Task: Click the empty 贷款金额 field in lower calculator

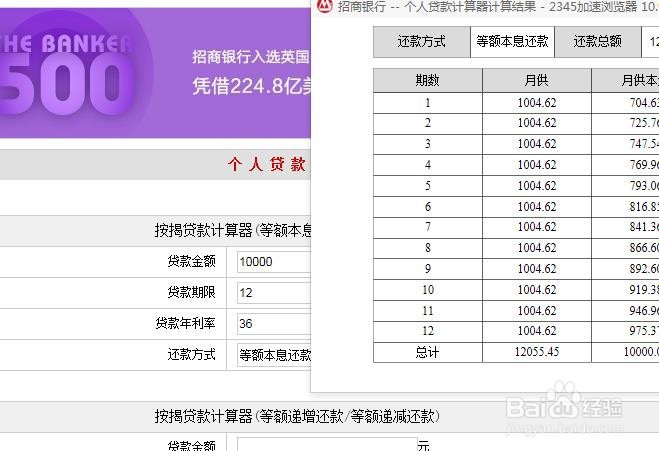Action: 327,444
